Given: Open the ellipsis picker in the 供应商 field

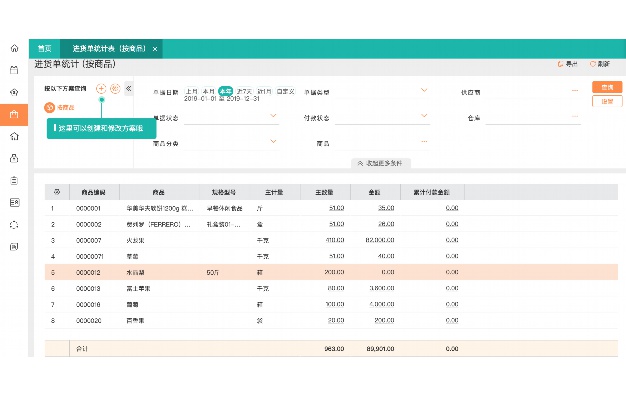Looking at the screenshot, I should (575, 91).
